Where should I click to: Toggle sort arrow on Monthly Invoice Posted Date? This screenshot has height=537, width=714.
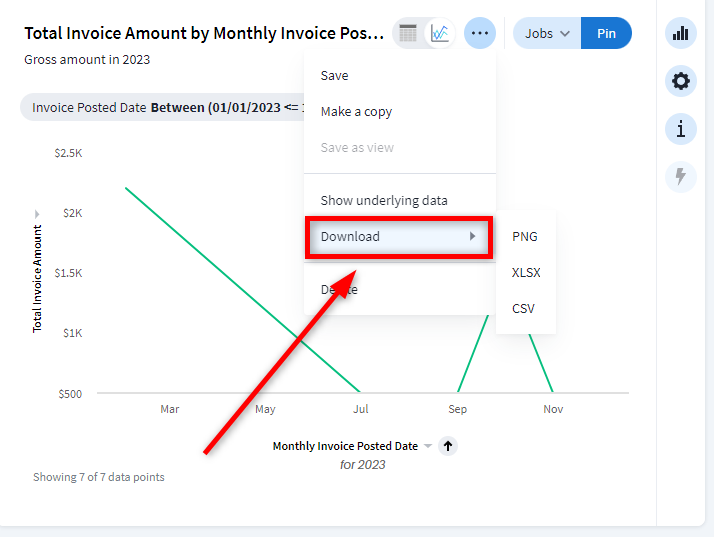(x=448, y=446)
